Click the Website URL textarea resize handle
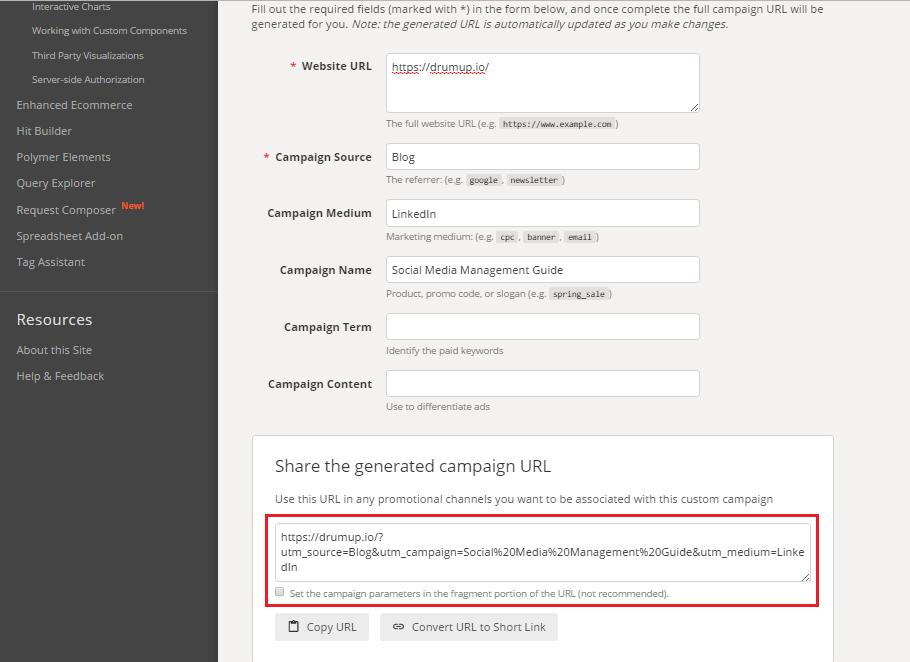 (x=695, y=107)
